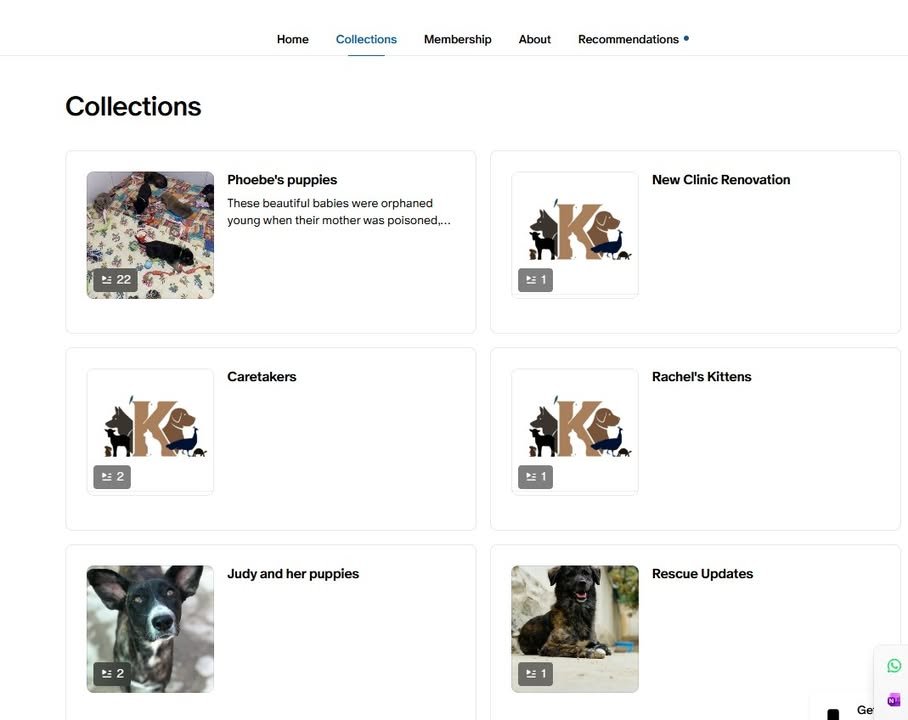Viewport: 908px width, 720px height.
Task: Open the Recommendations tab
Action: click(x=628, y=39)
